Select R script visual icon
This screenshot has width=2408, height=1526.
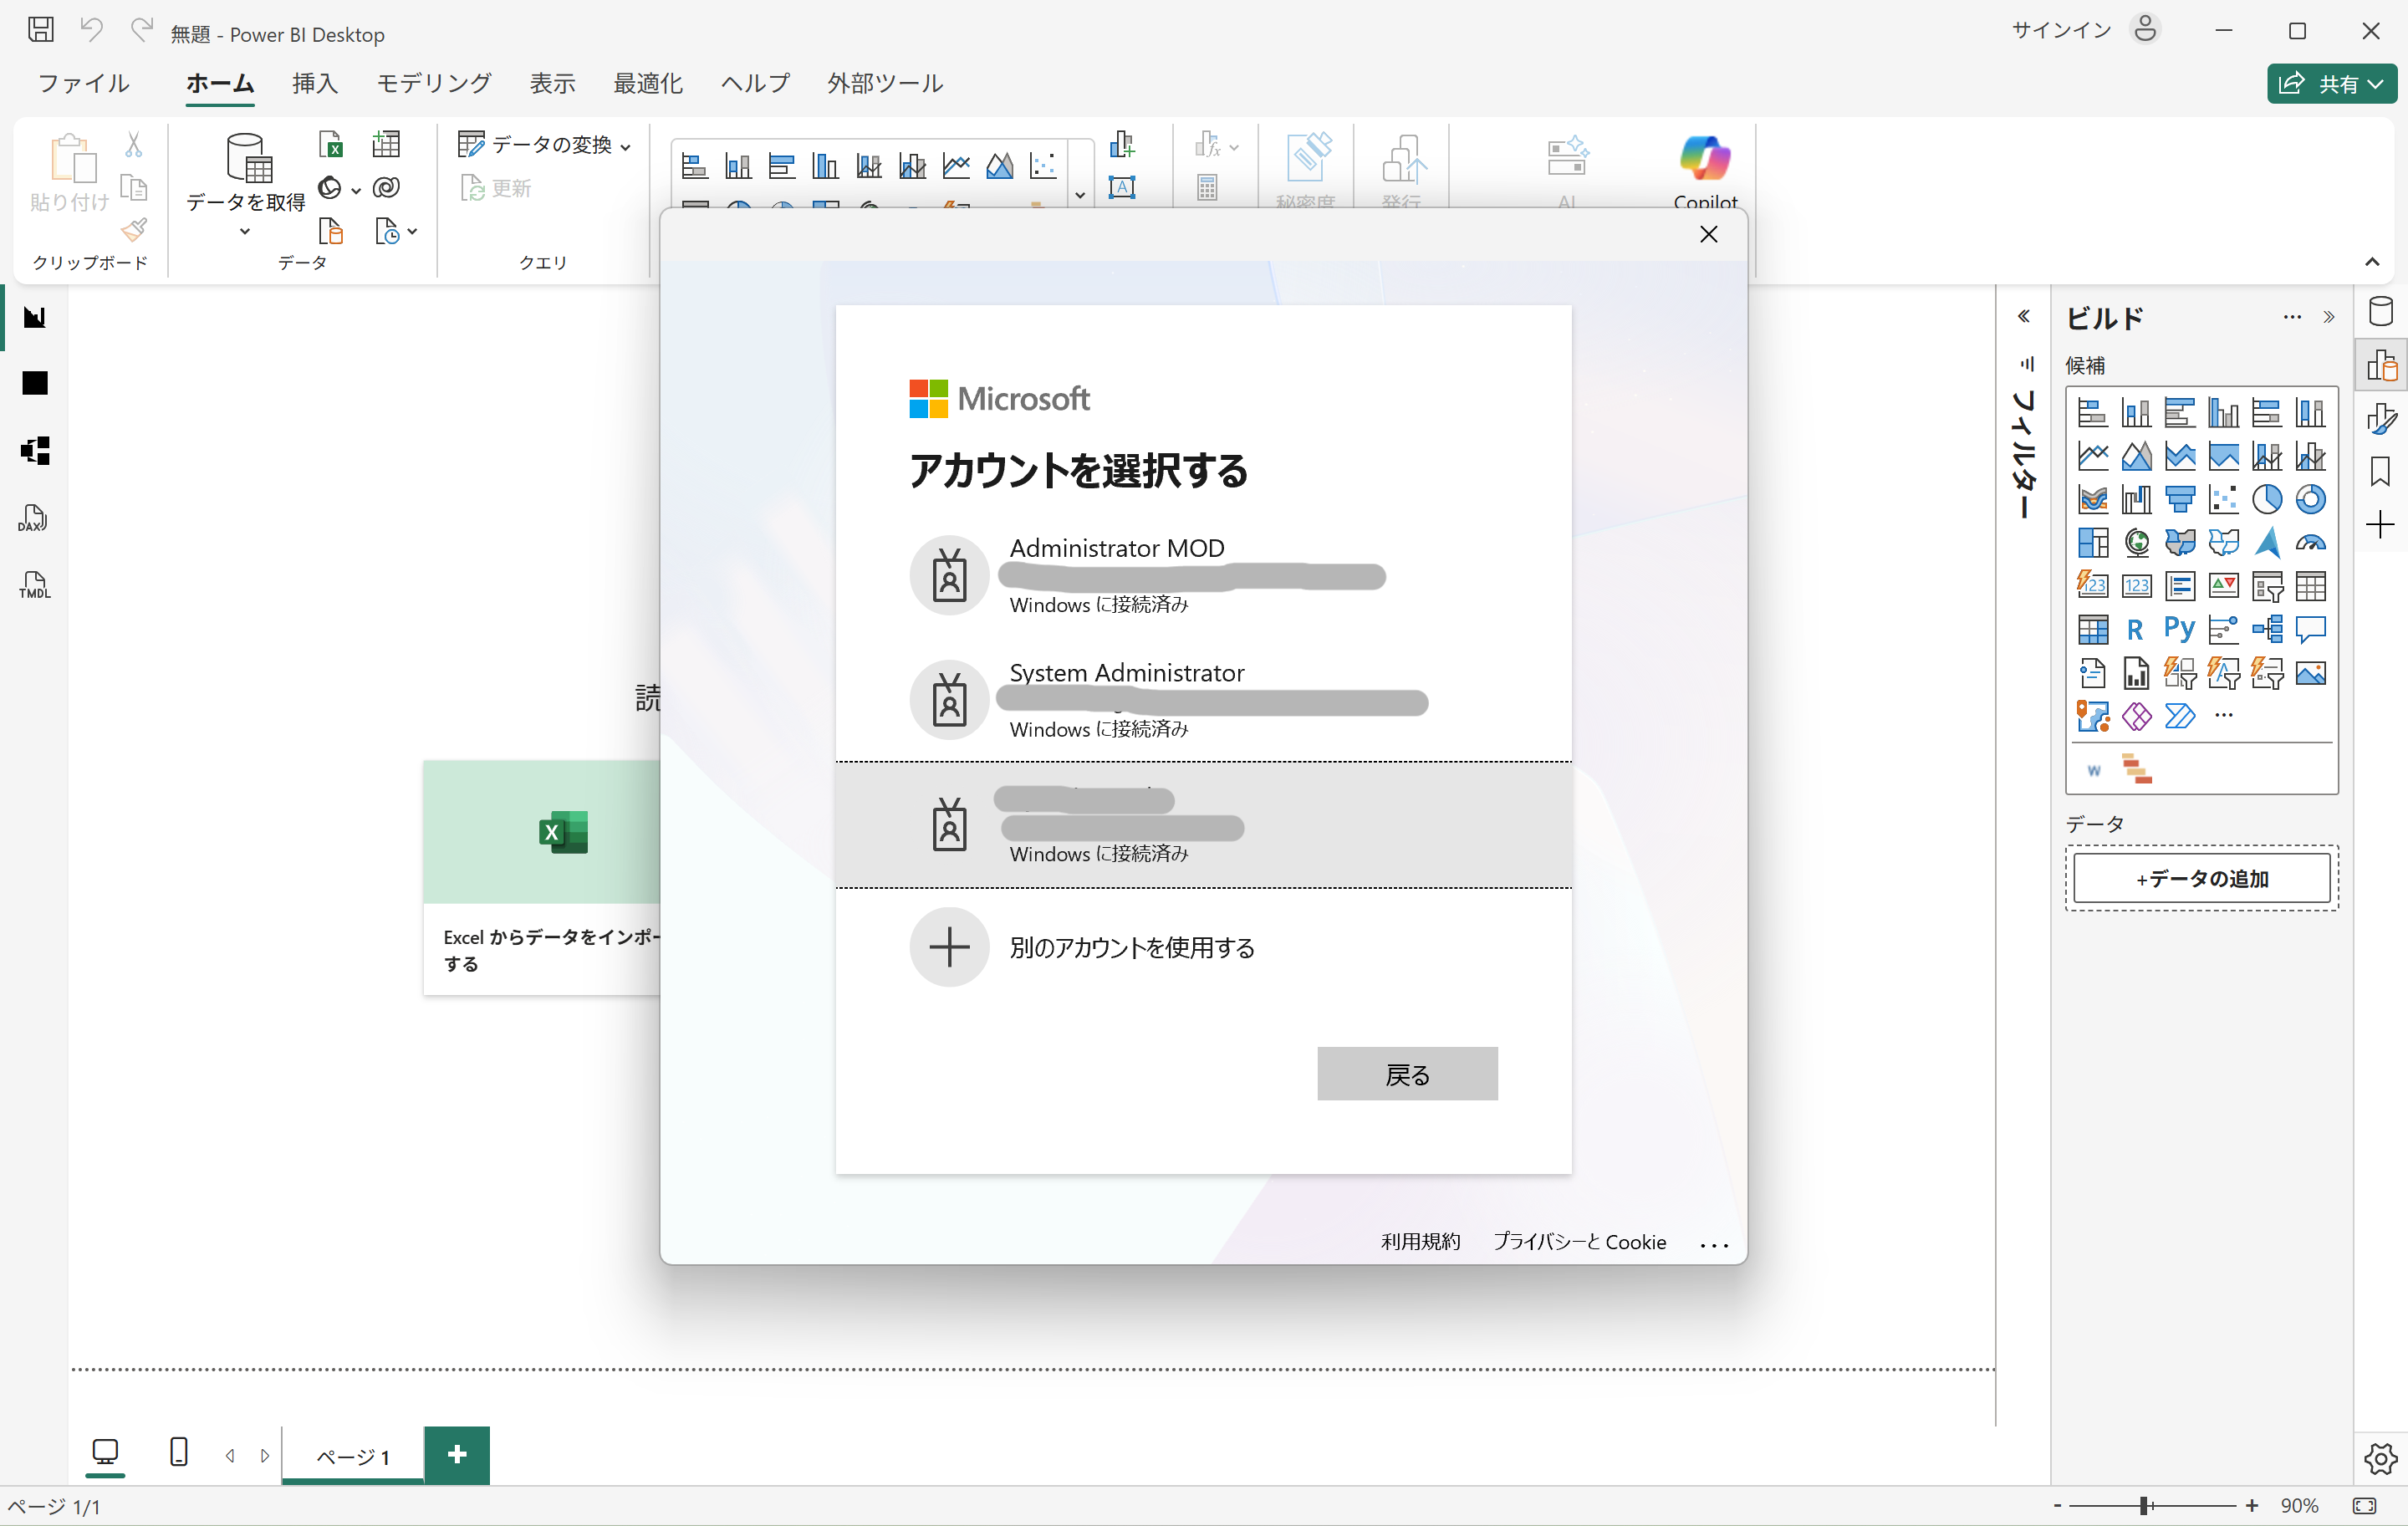click(x=2135, y=629)
